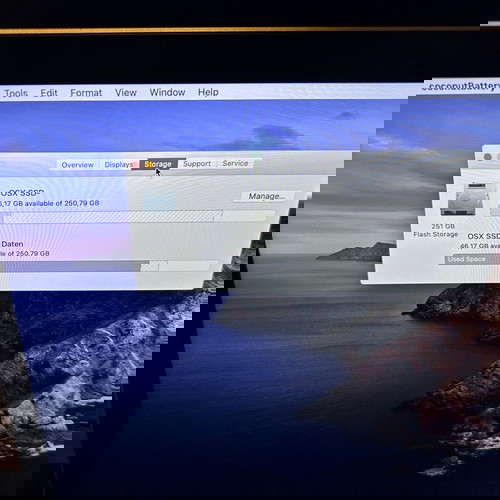
Task: Click the flash storage disk drive icon
Action: tap(465, 199)
